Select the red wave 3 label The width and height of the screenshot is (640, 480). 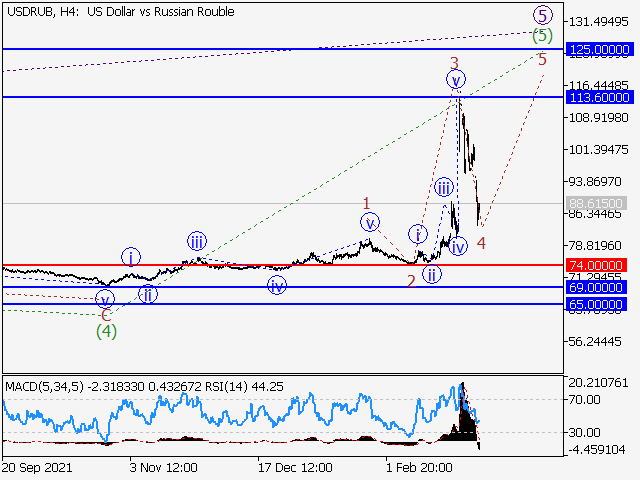454,63
